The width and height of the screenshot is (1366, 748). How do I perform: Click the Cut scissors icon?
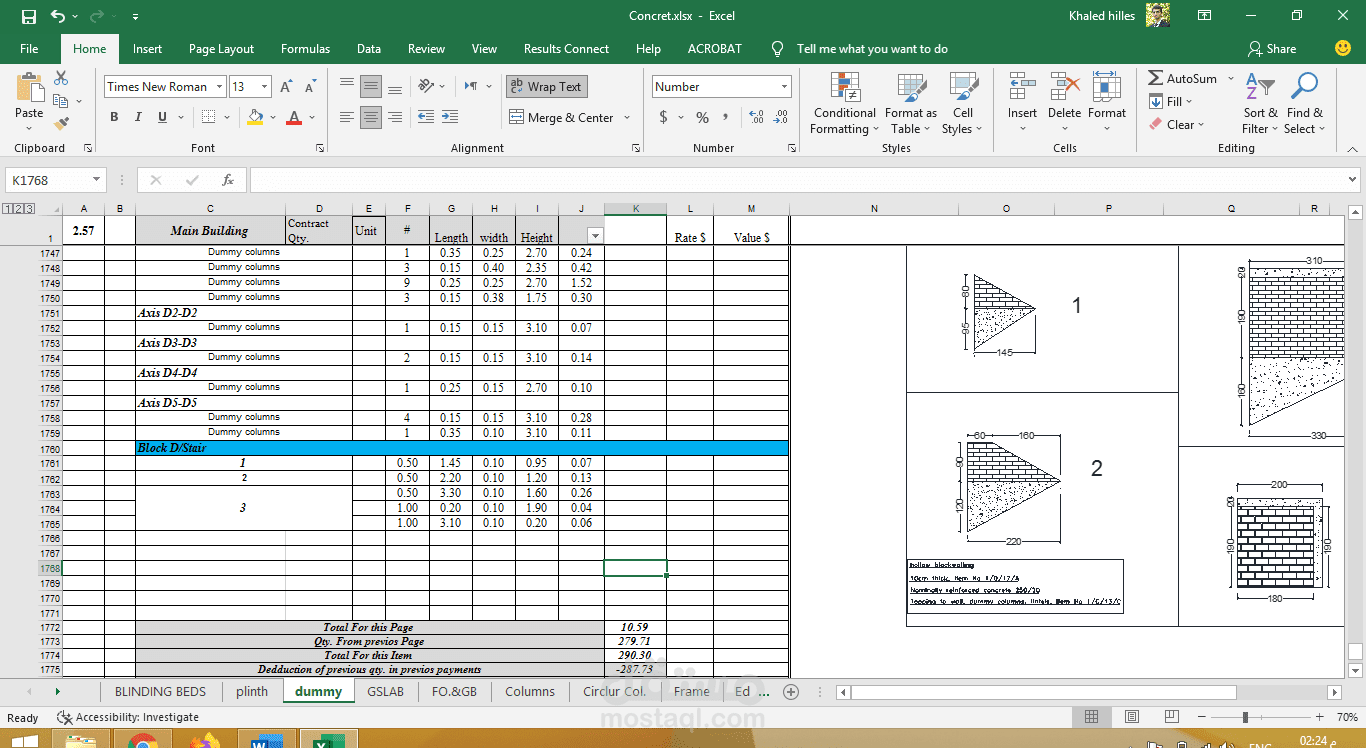point(61,78)
